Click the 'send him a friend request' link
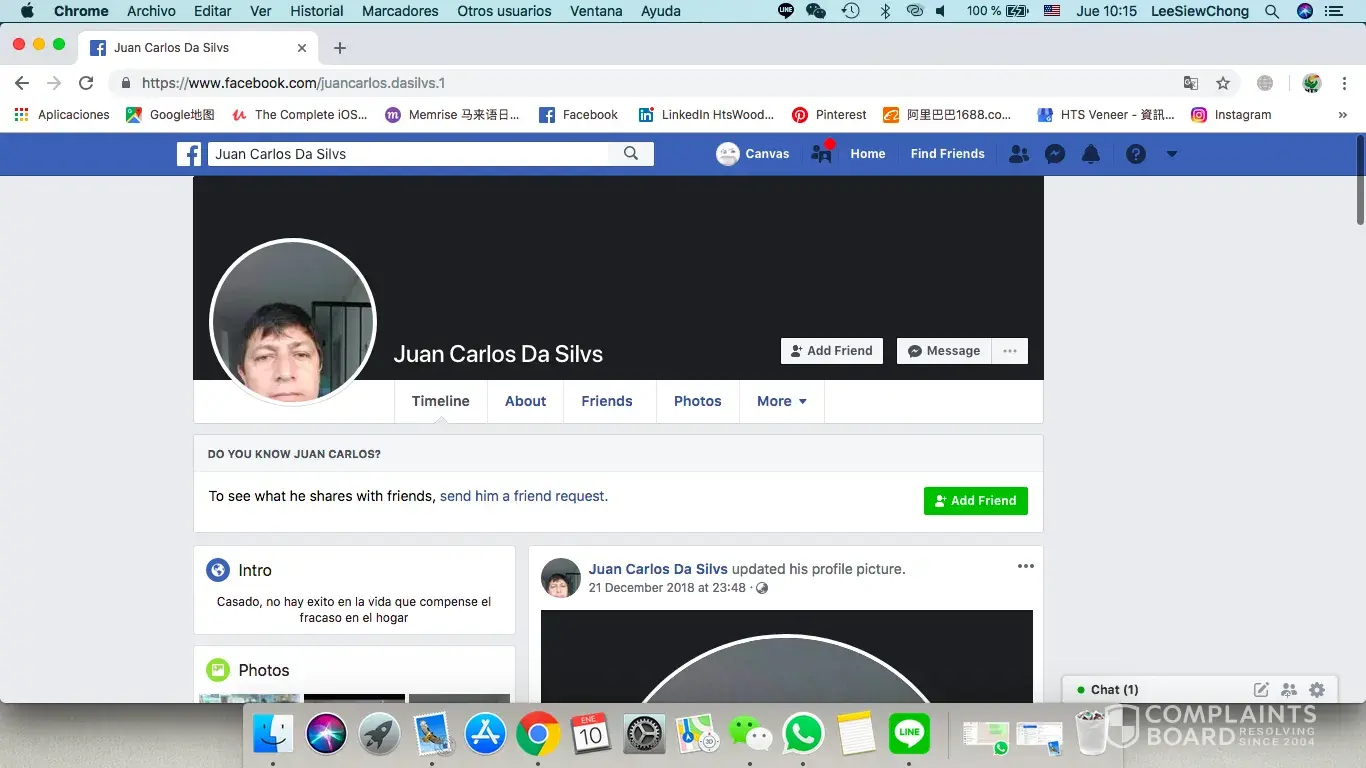Screen dimensions: 1366x768 point(523,496)
